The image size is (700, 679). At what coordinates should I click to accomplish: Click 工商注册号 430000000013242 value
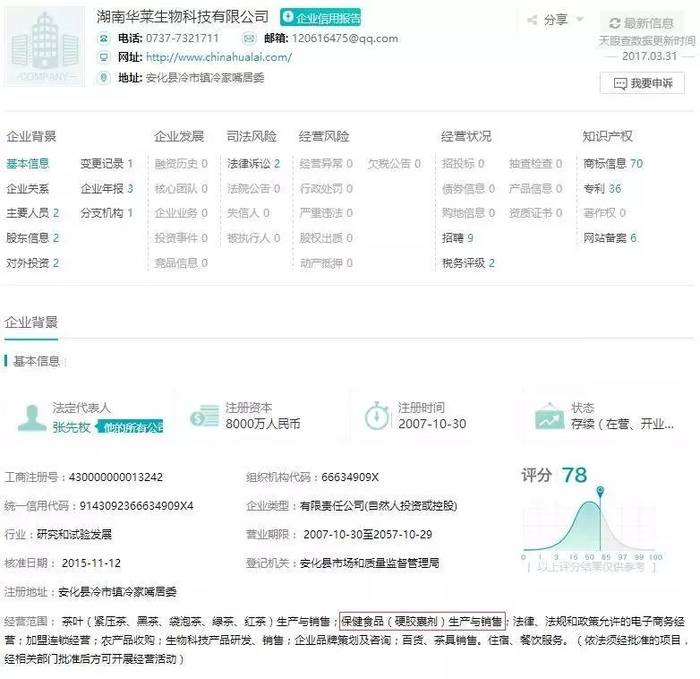[x=115, y=477]
